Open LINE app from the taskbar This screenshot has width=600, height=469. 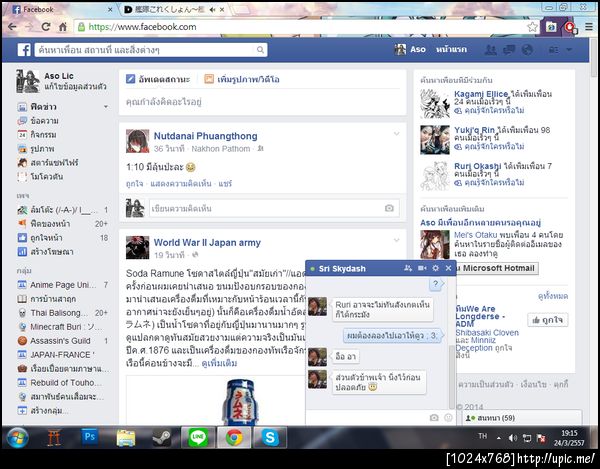[x=198, y=437]
